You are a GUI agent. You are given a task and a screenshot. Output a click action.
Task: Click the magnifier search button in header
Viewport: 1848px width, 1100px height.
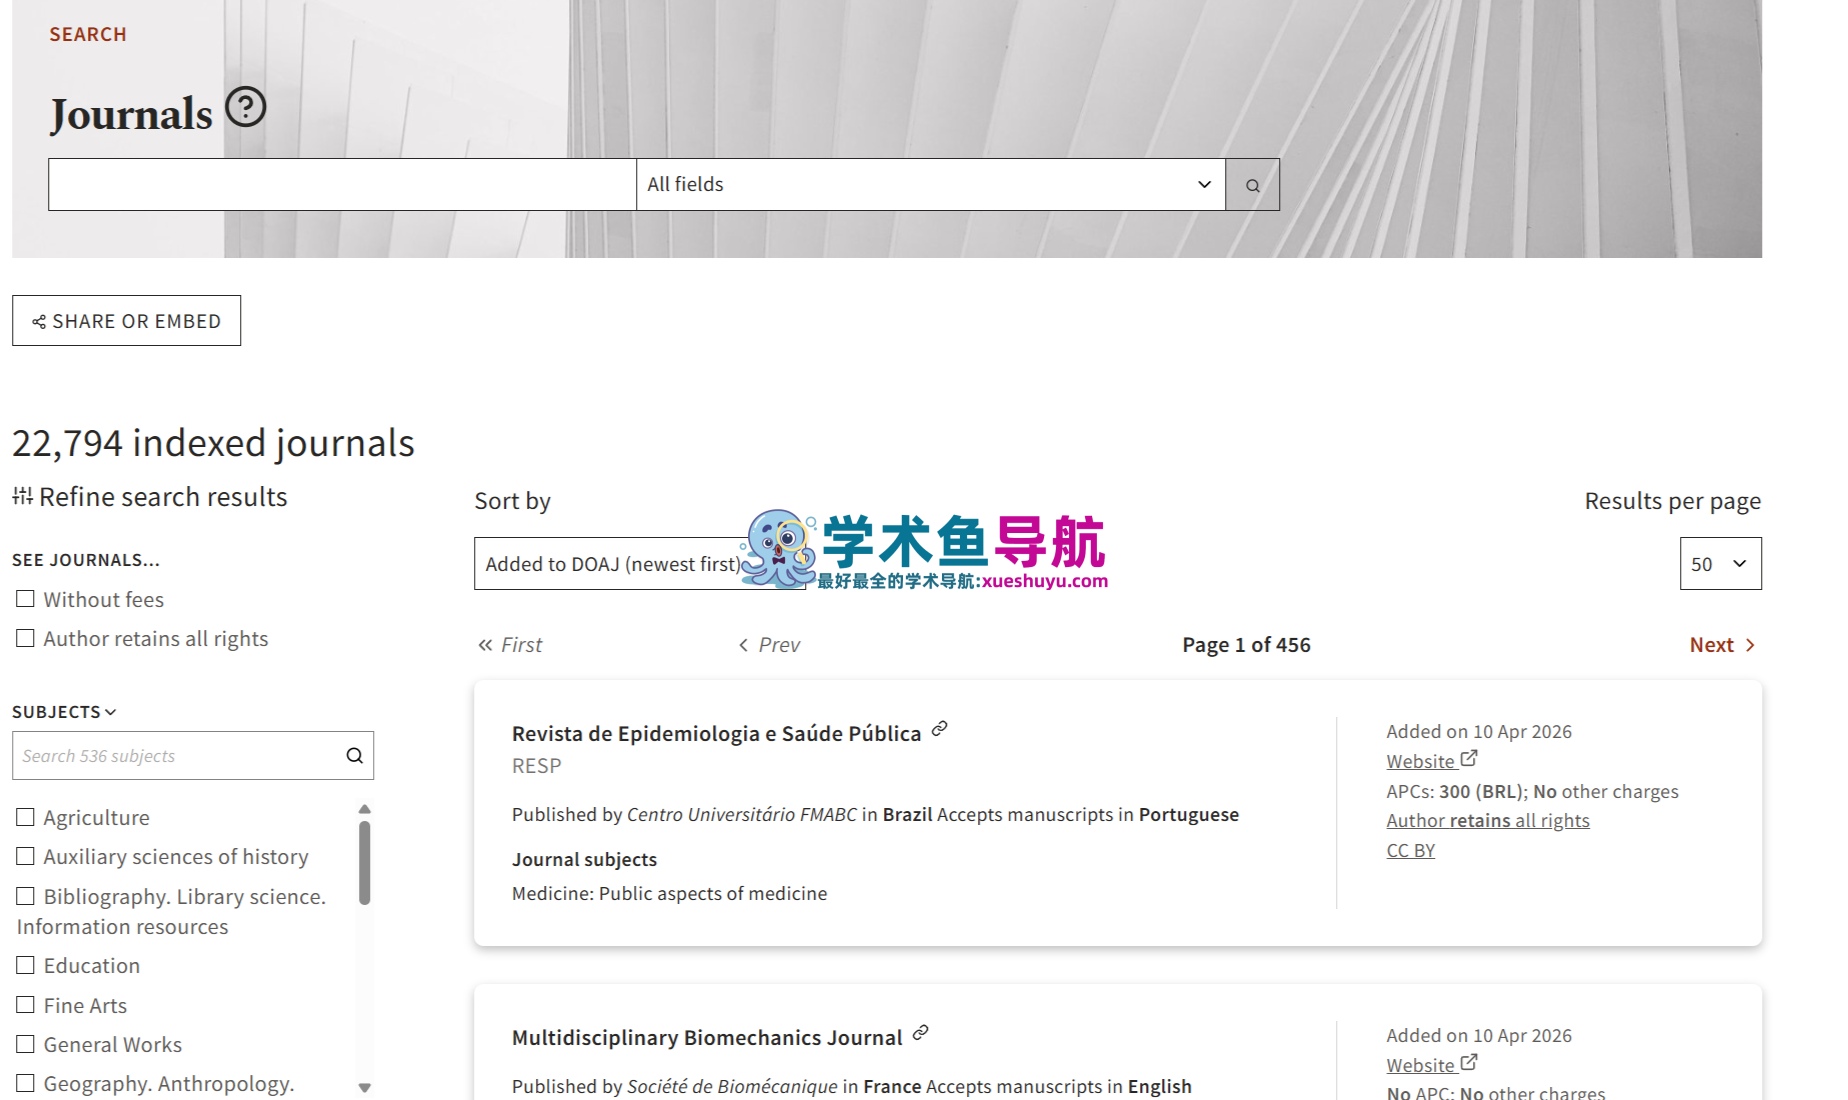pyautogui.click(x=1252, y=185)
